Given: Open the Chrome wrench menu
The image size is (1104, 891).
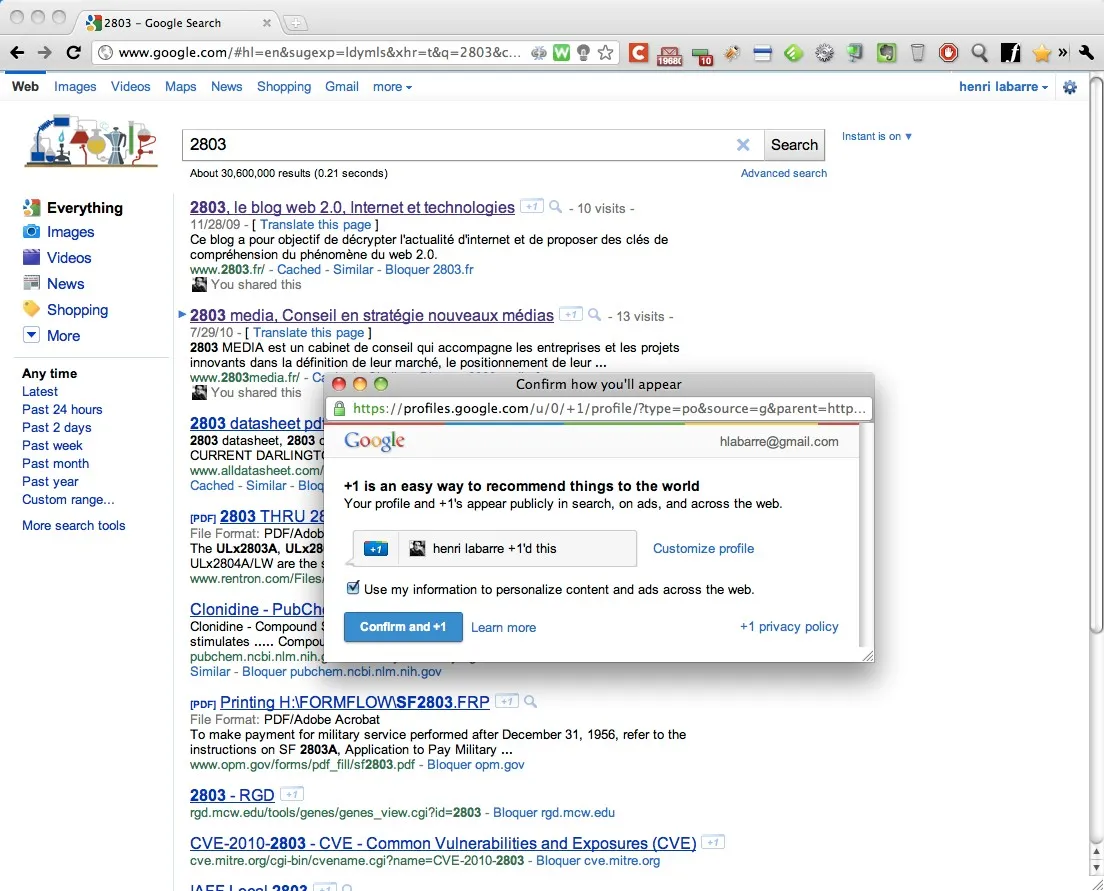Looking at the screenshot, I should click(1086, 53).
